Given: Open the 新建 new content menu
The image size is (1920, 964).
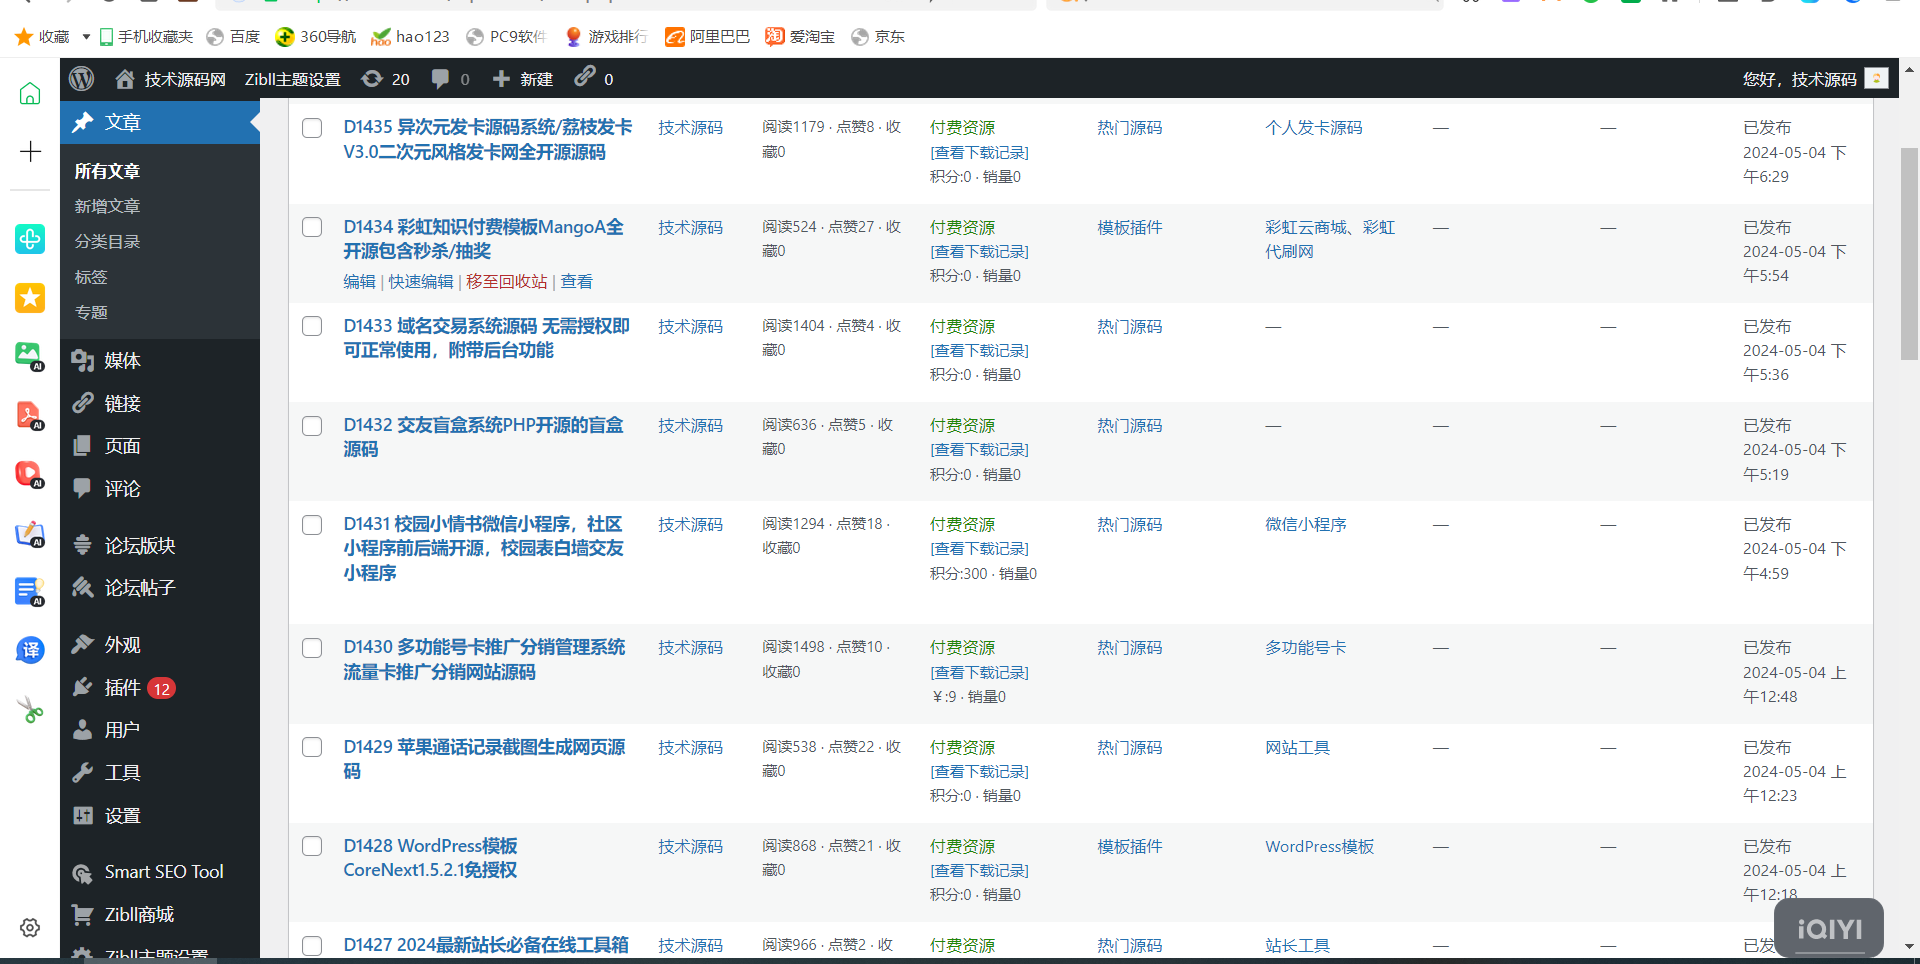Looking at the screenshot, I should click(x=523, y=79).
